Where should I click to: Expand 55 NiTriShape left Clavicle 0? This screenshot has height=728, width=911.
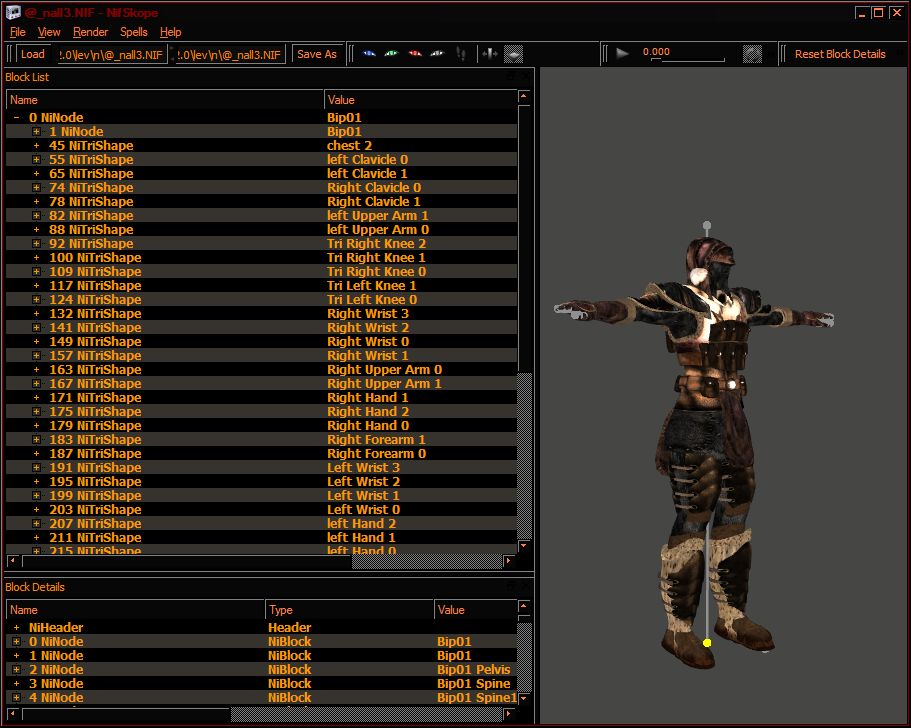click(36, 159)
